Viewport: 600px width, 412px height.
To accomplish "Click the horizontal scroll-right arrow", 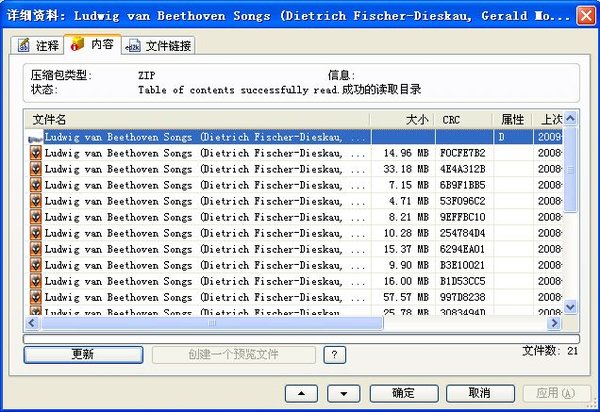I will [554, 323].
